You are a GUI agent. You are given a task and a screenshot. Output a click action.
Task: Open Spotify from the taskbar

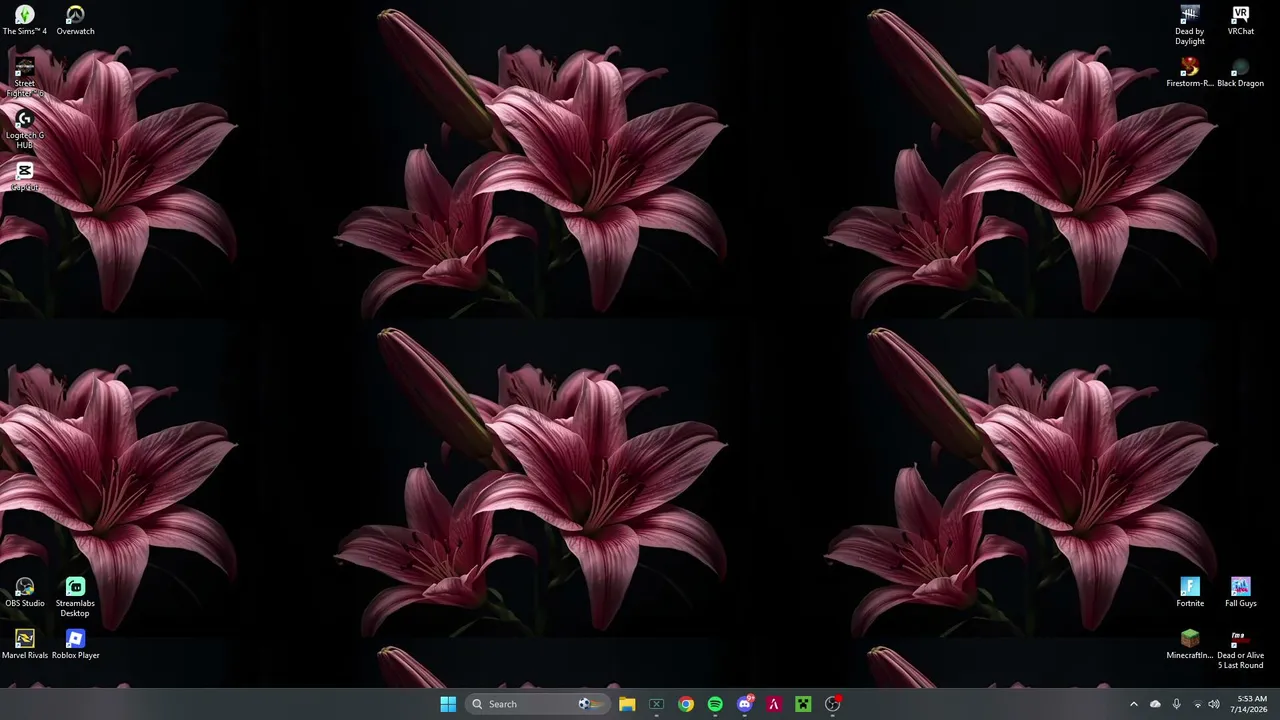pyautogui.click(x=715, y=704)
